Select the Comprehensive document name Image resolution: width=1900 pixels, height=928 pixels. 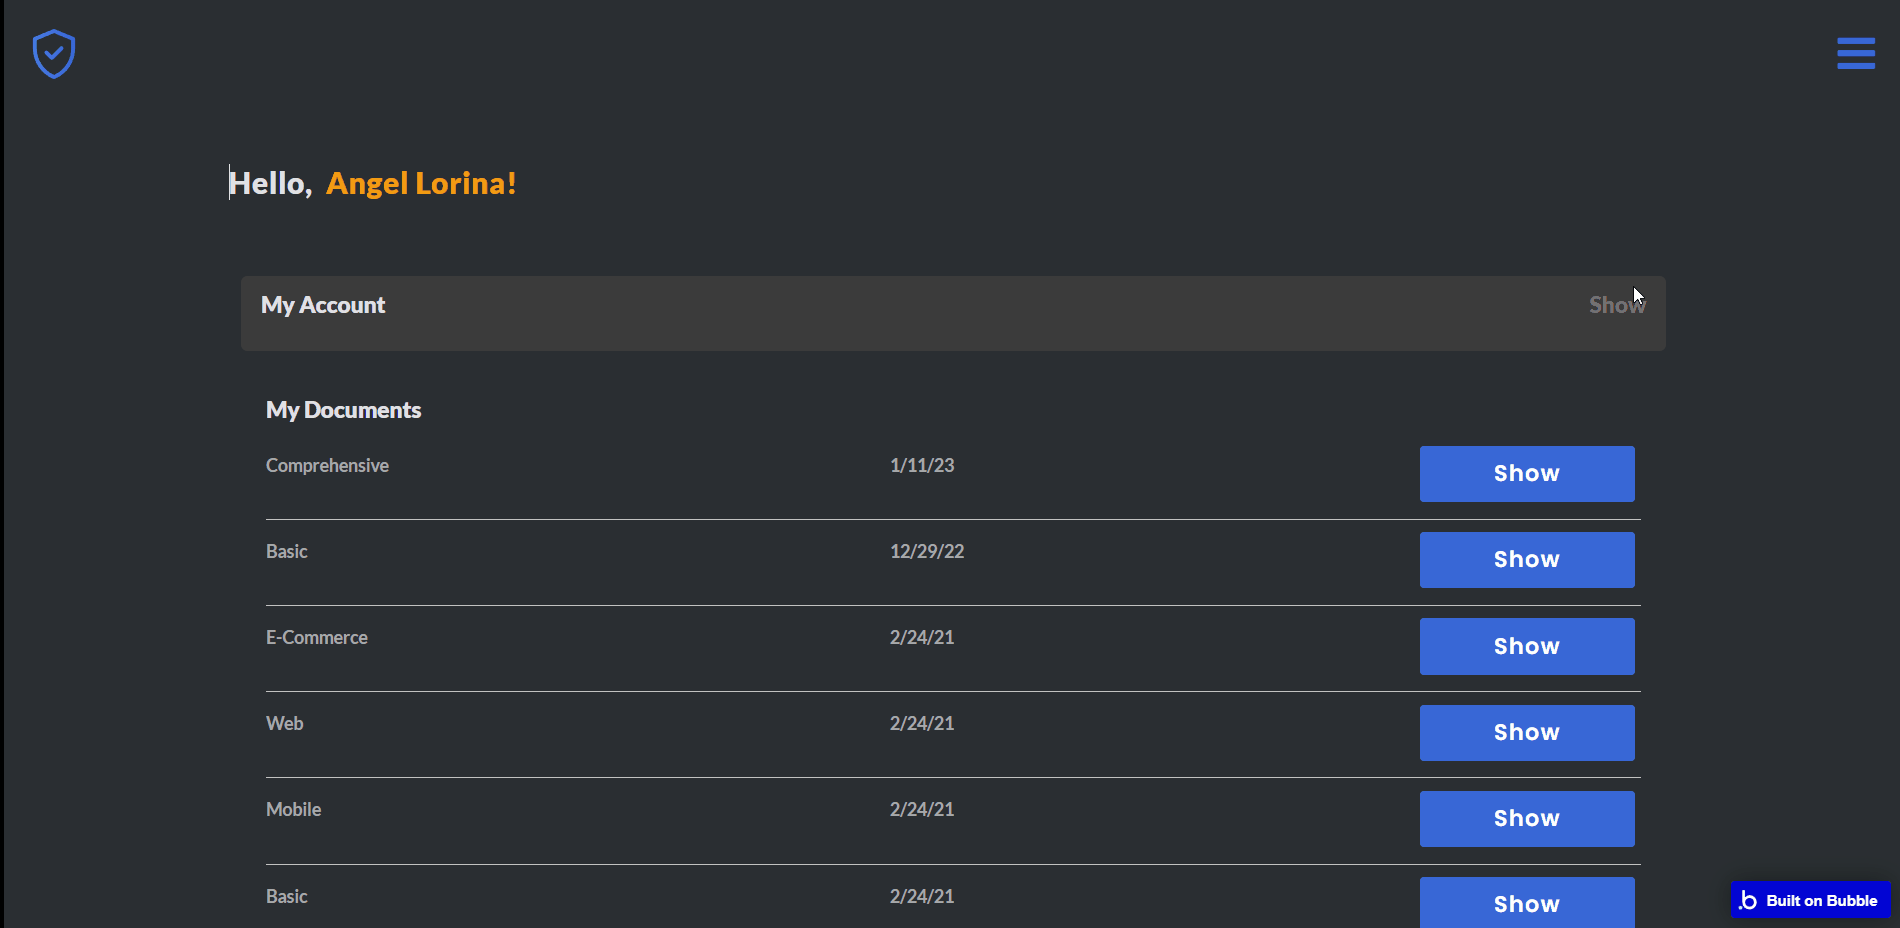[327, 466]
